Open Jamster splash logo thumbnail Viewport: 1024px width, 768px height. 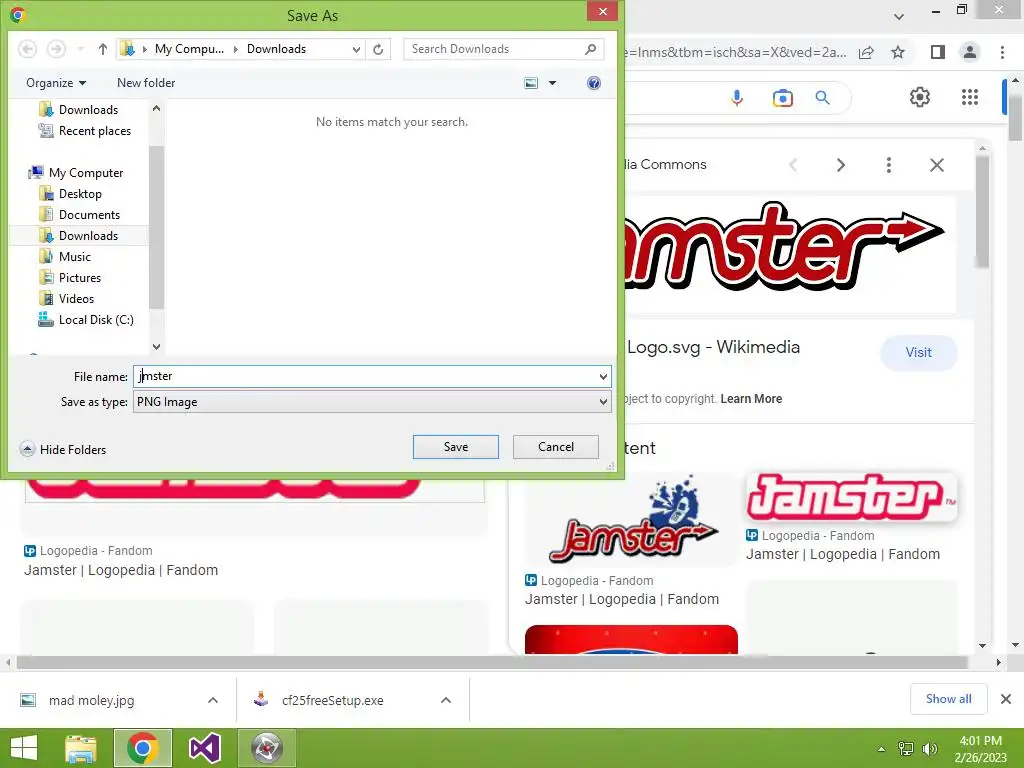point(631,519)
